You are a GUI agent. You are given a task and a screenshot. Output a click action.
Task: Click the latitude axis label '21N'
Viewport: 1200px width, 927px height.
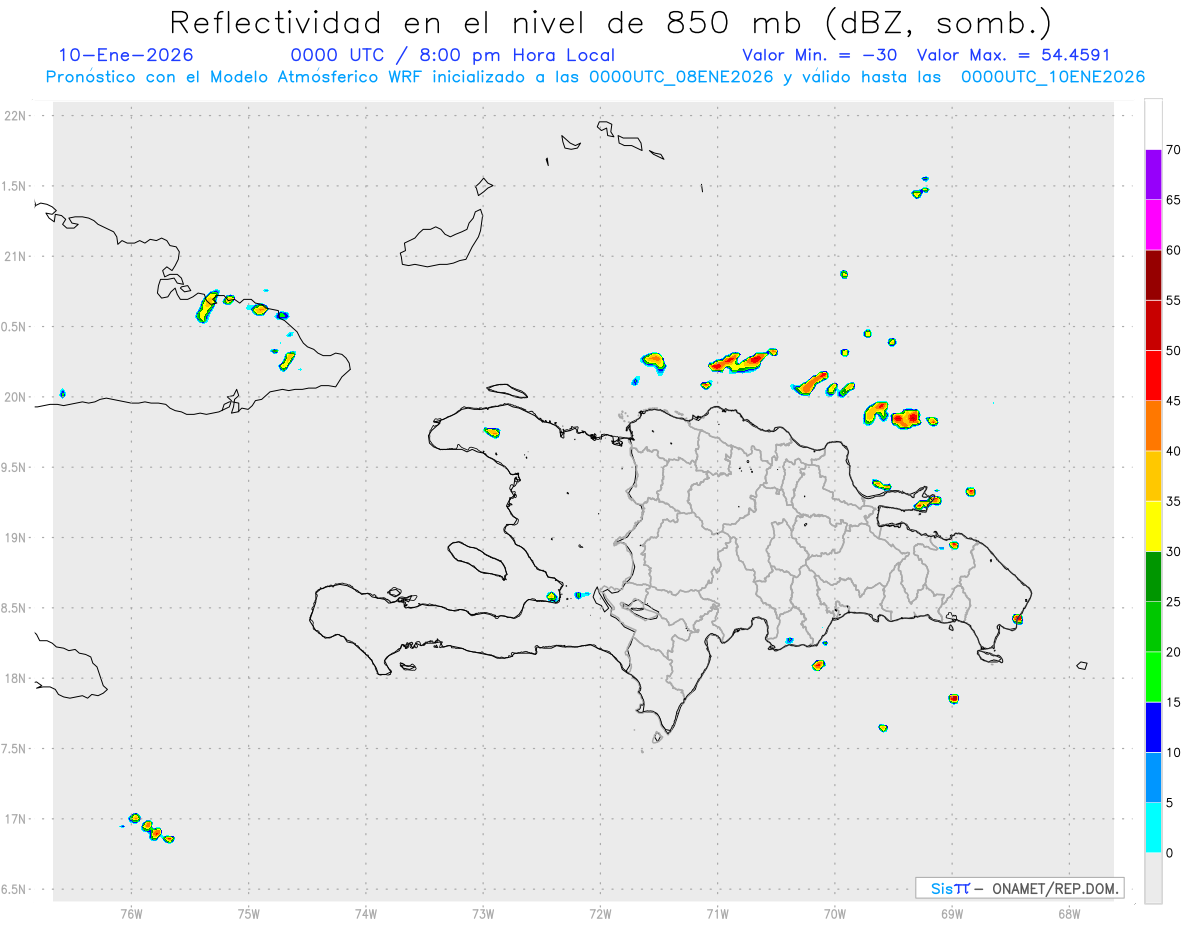[x=17, y=257]
